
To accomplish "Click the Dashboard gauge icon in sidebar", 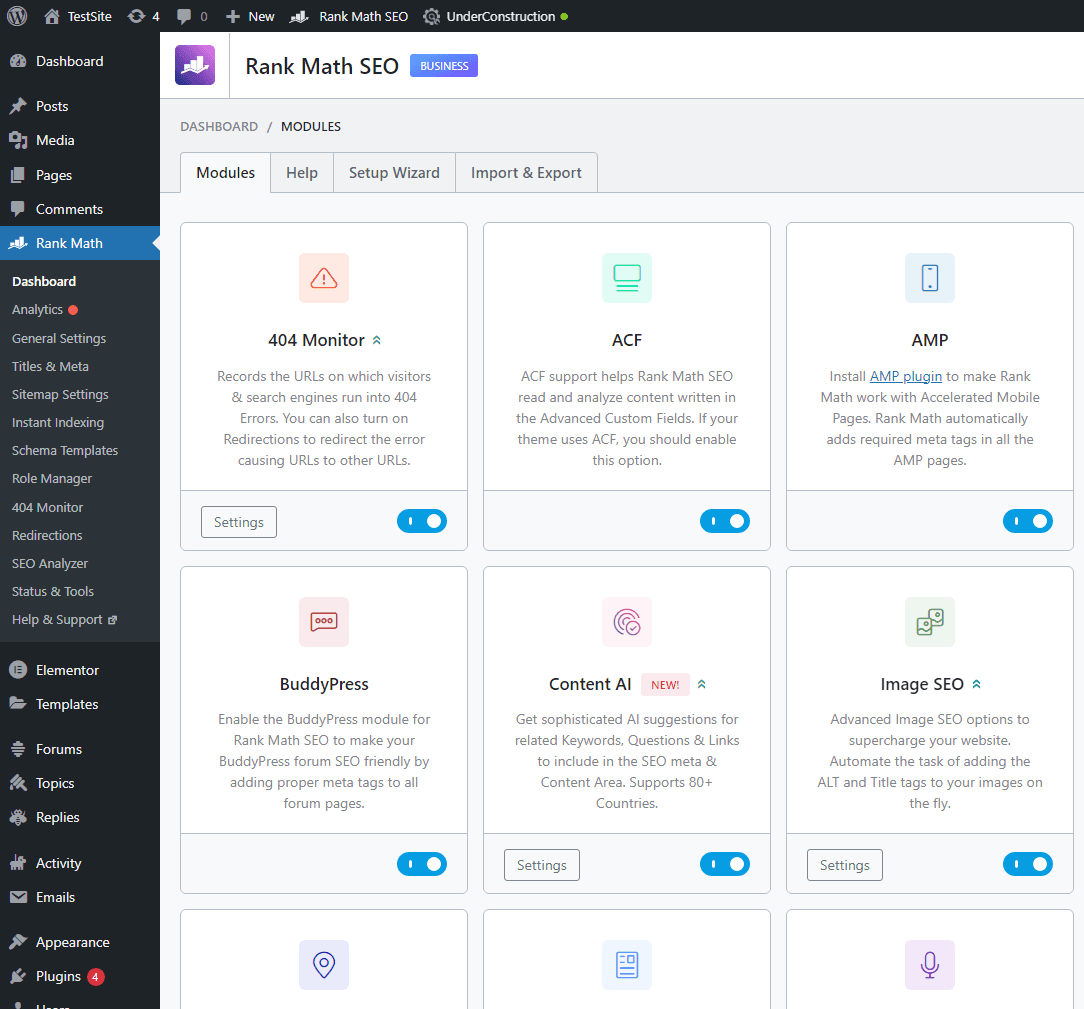I will (18, 62).
